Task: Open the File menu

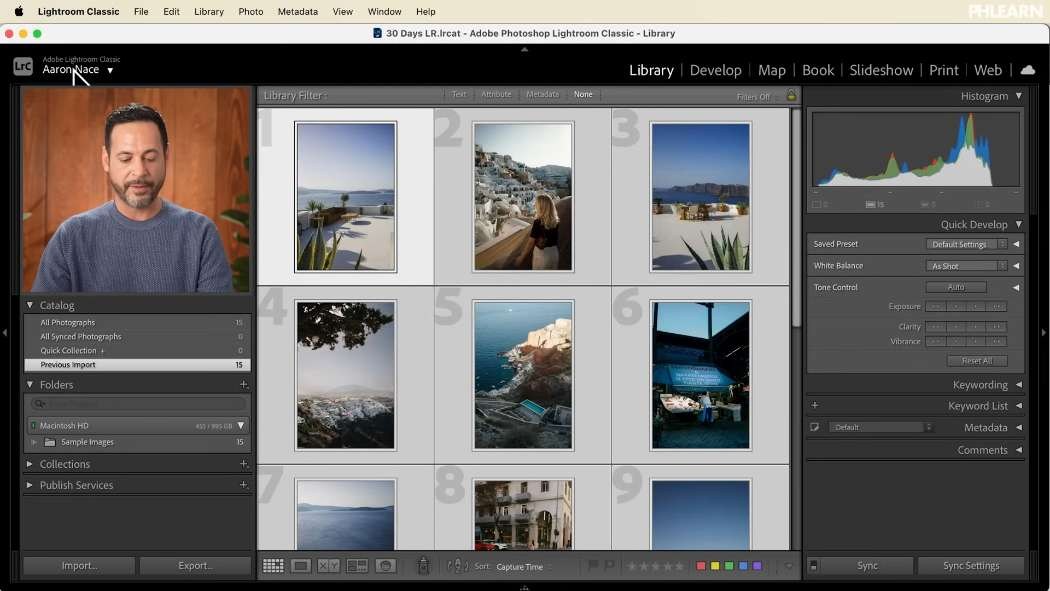Action: (x=141, y=11)
